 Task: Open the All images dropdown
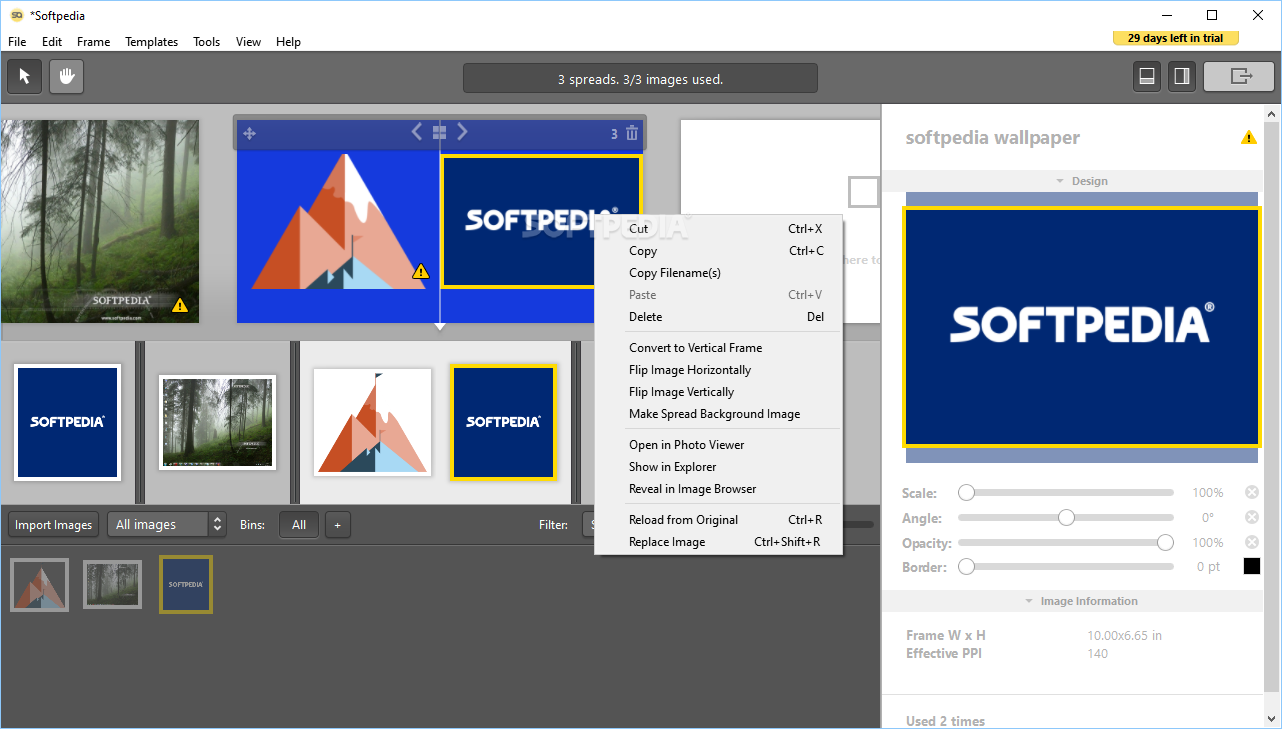pyautogui.click(x=167, y=524)
